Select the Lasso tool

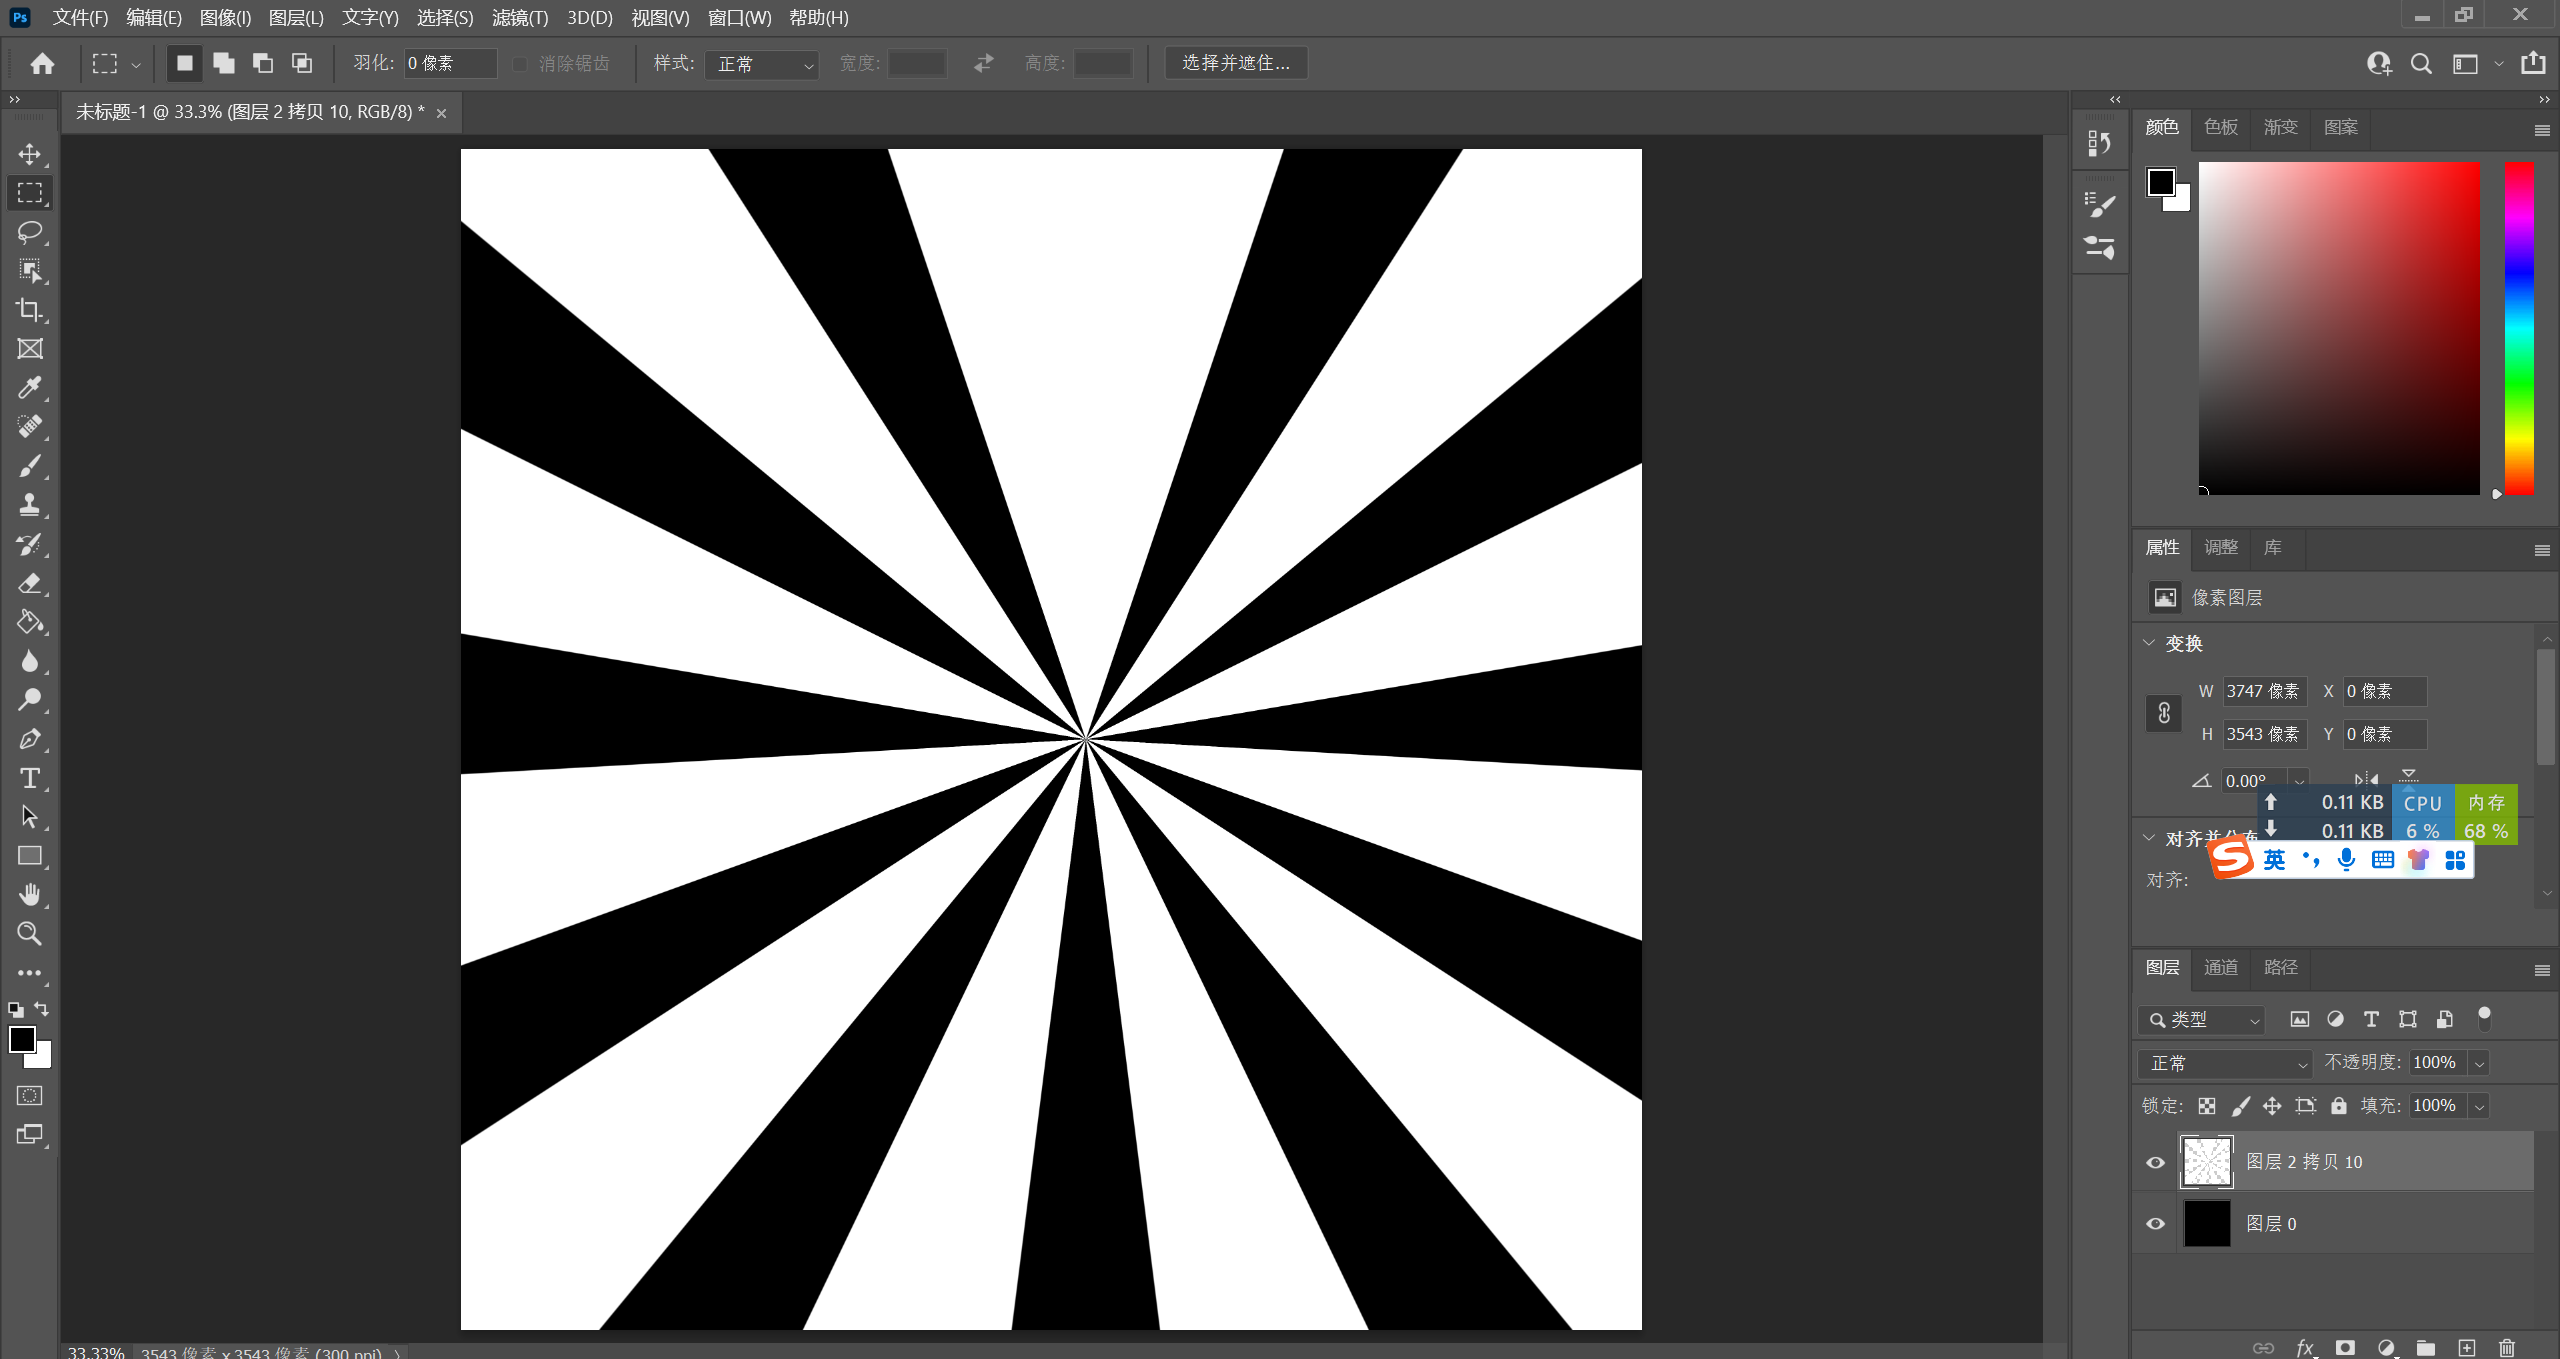coord(29,232)
